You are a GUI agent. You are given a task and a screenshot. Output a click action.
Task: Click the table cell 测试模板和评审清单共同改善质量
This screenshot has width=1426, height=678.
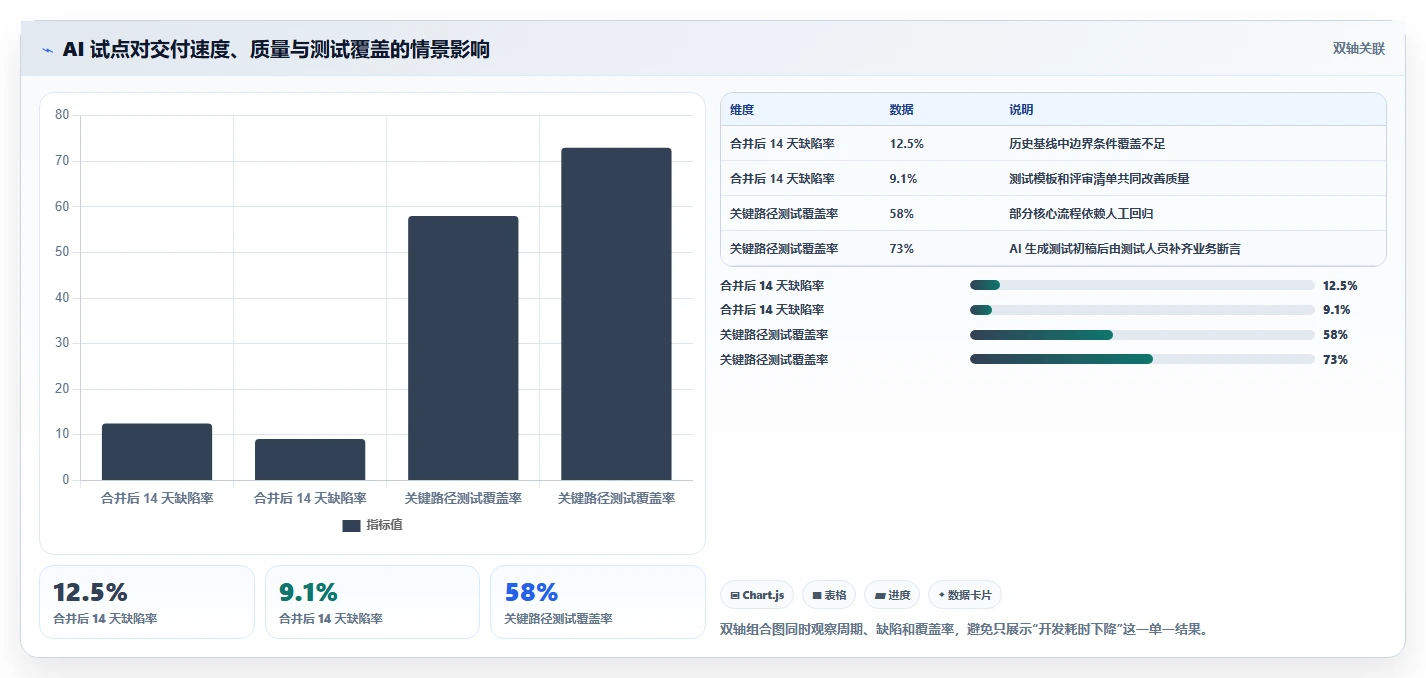pyautogui.click(x=1099, y=179)
